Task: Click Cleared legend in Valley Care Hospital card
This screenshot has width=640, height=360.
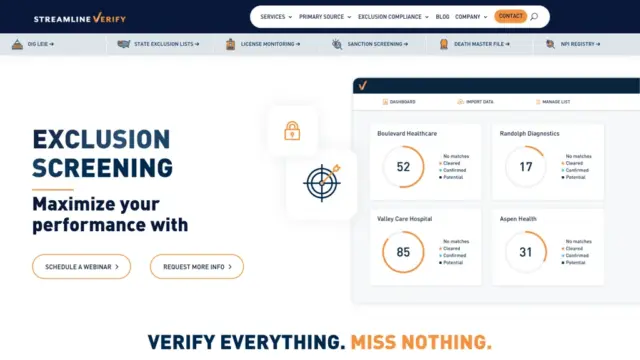Action: tap(450, 249)
